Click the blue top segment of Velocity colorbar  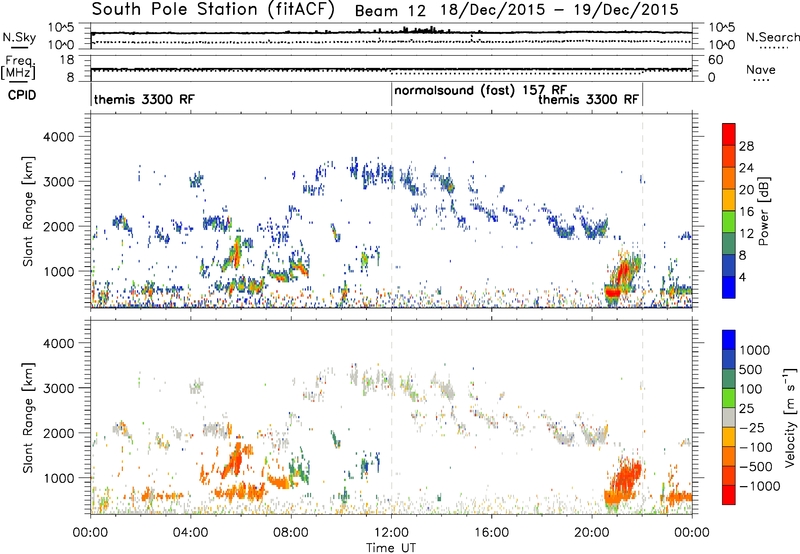tap(729, 340)
